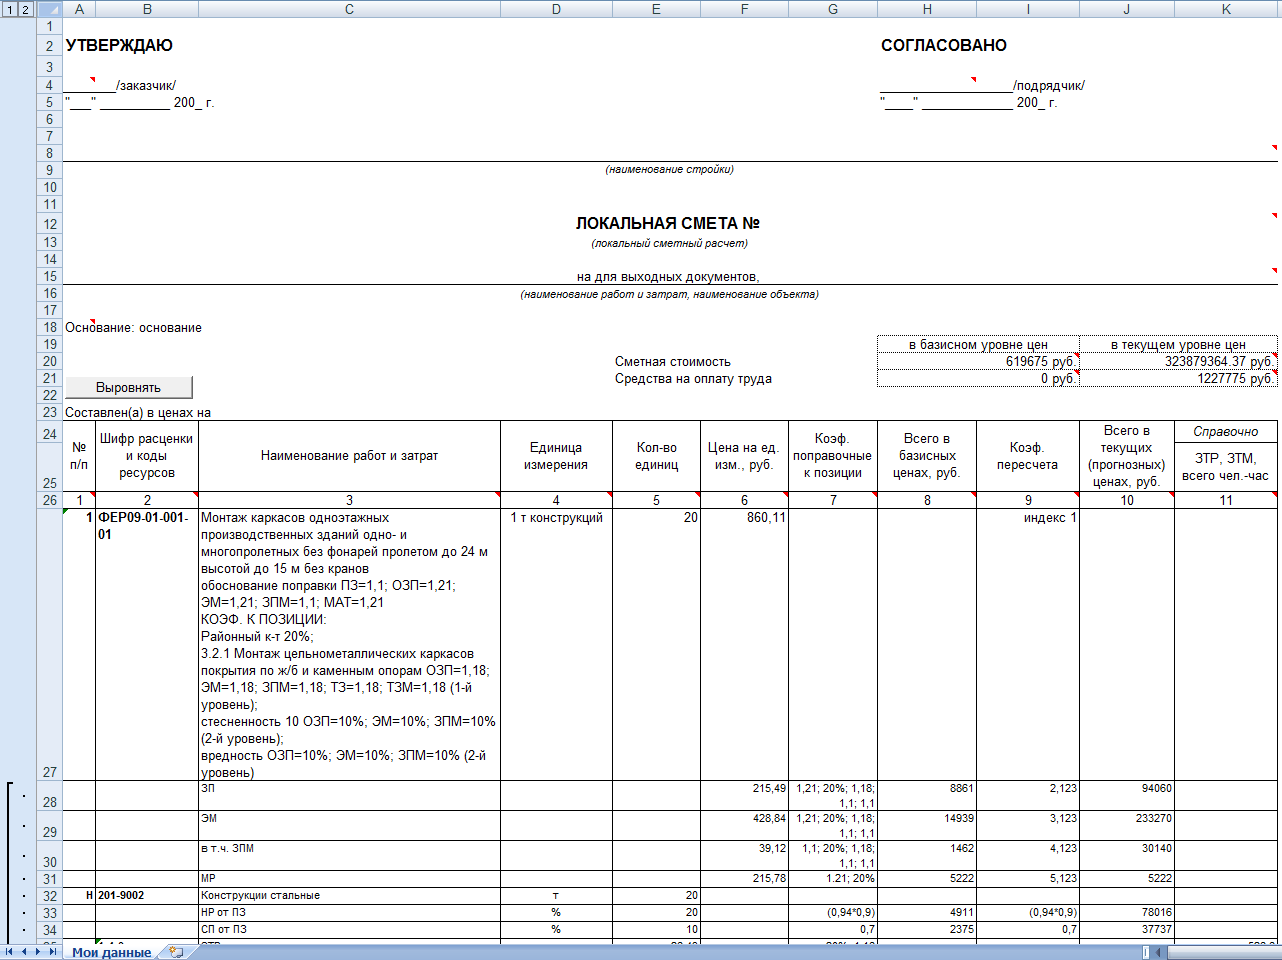Screen dimensions: 1282x960
Task: Select cell with "ЛОКАЛЬНАЯ СМЕТА №" title
Action: click(x=668, y=223)
